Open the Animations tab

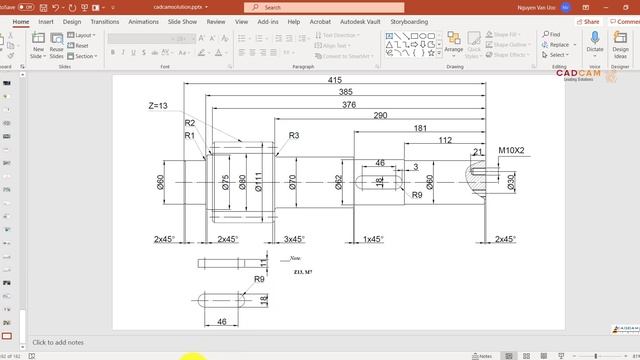[143, 22]
